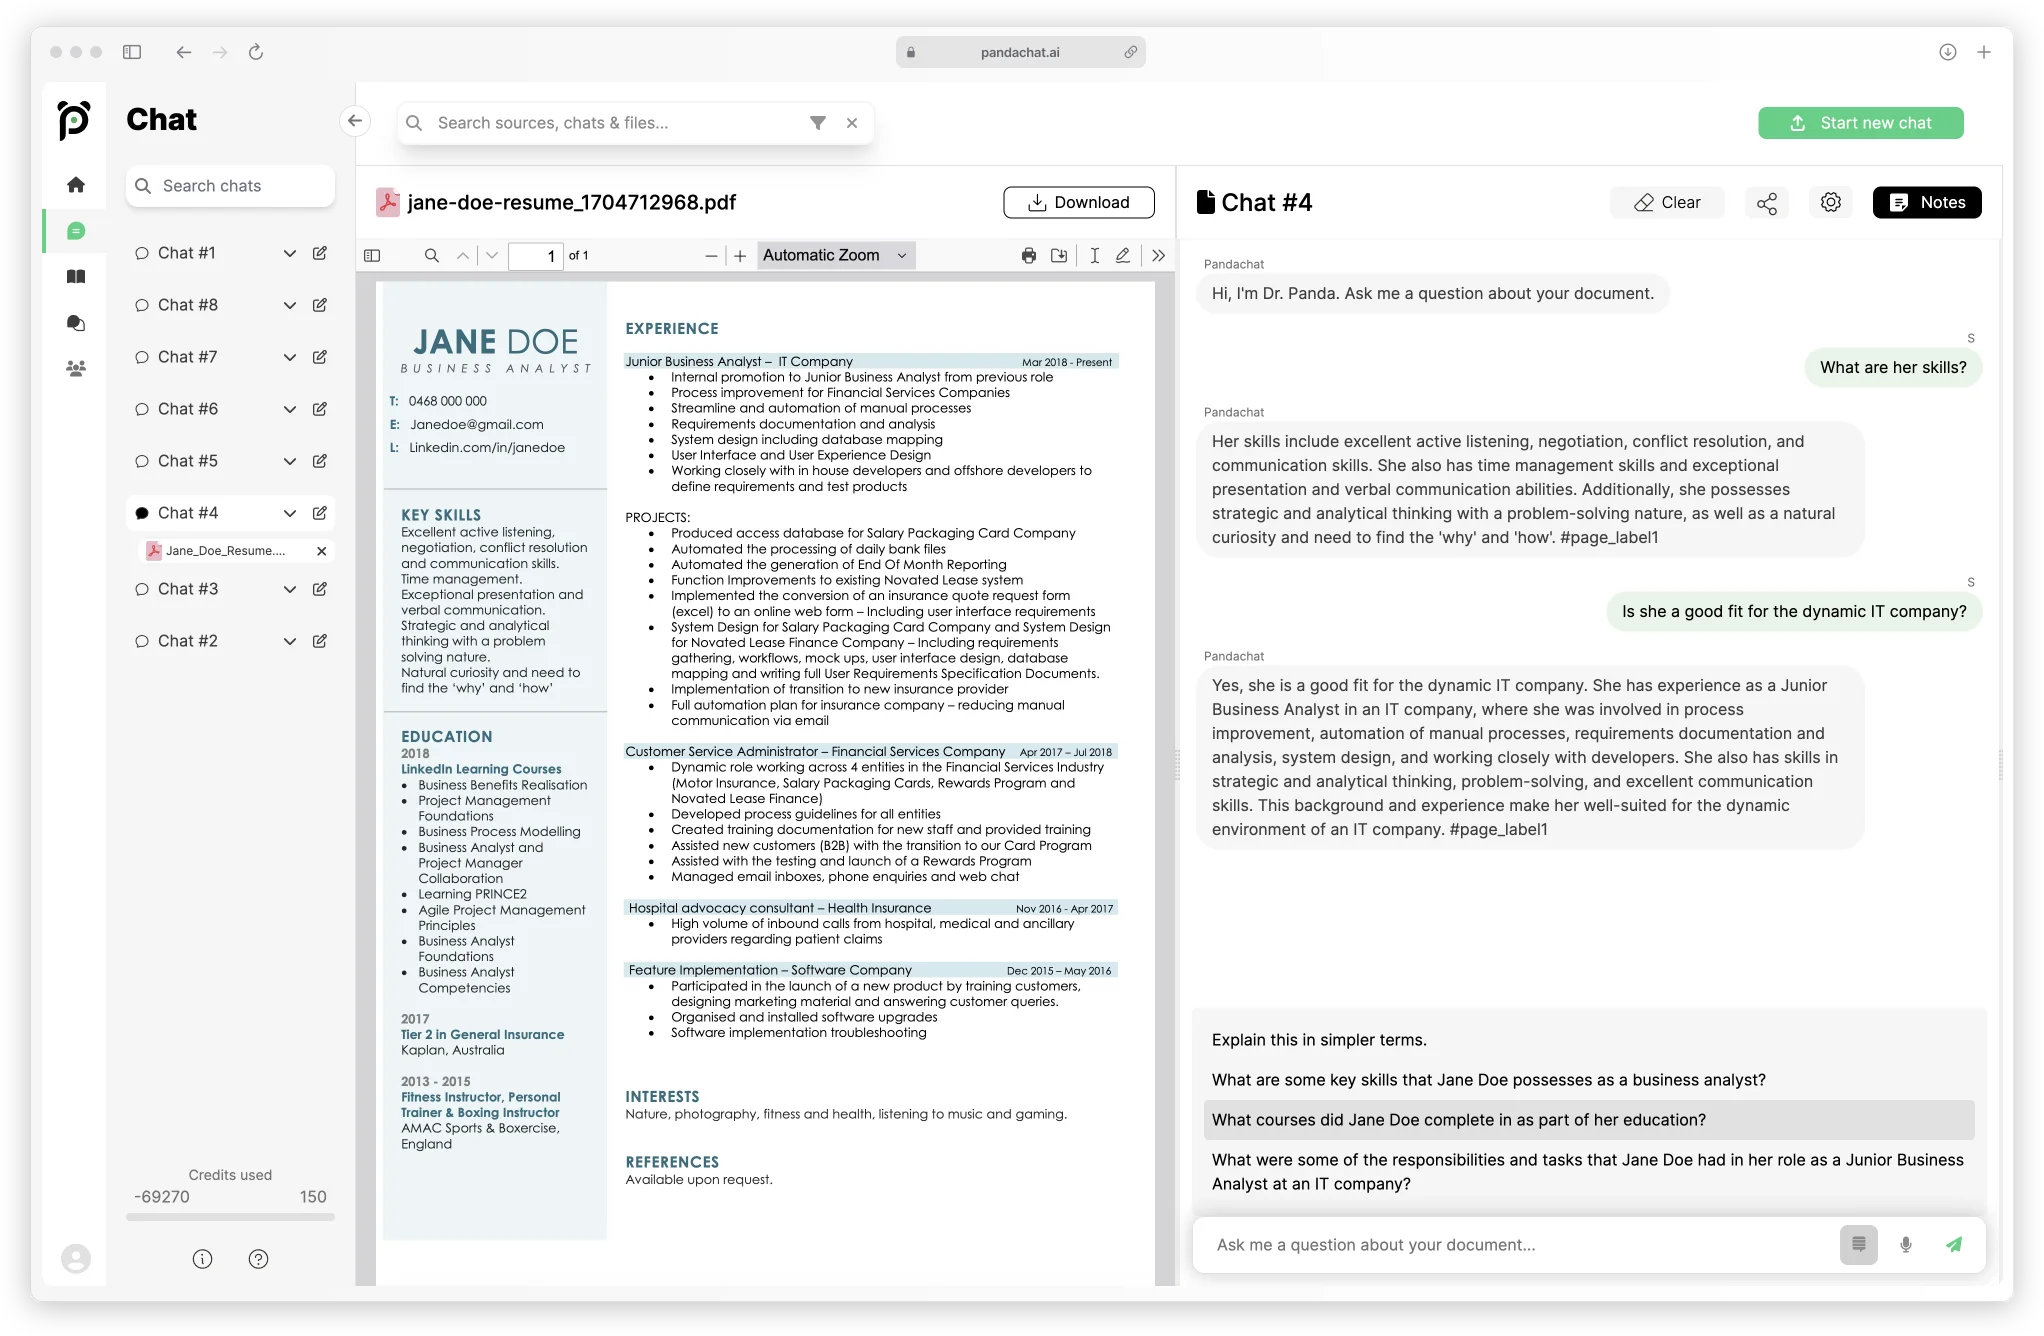Screen dimensions: 2044x1336
Task: Open the book library sidebar icon
Action: (76, 277)
